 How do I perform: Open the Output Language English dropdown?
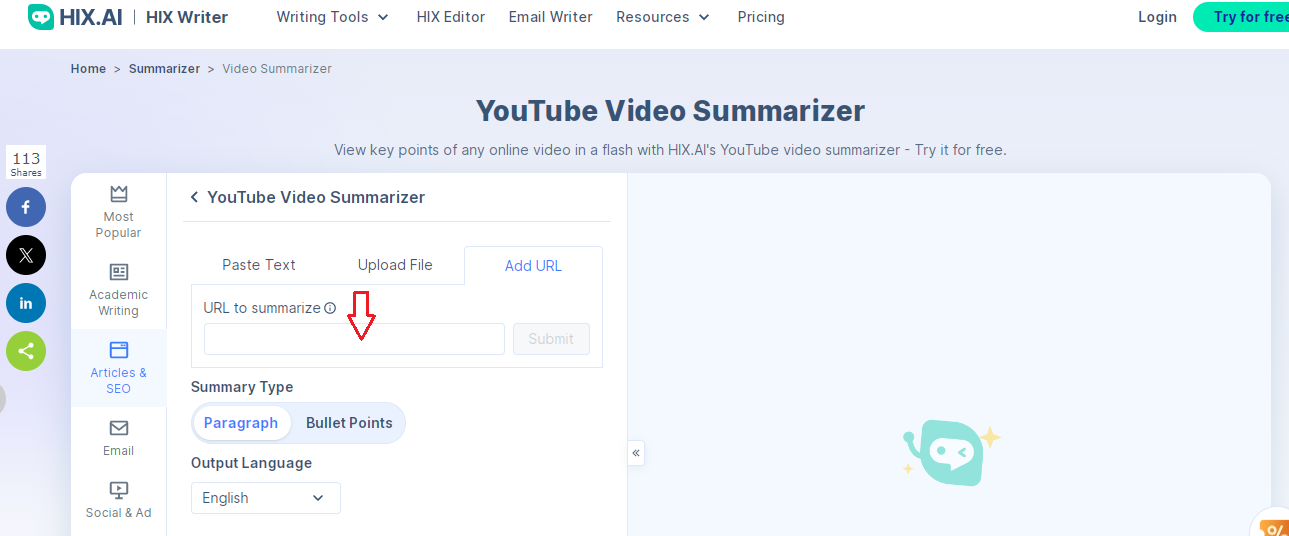266,498
